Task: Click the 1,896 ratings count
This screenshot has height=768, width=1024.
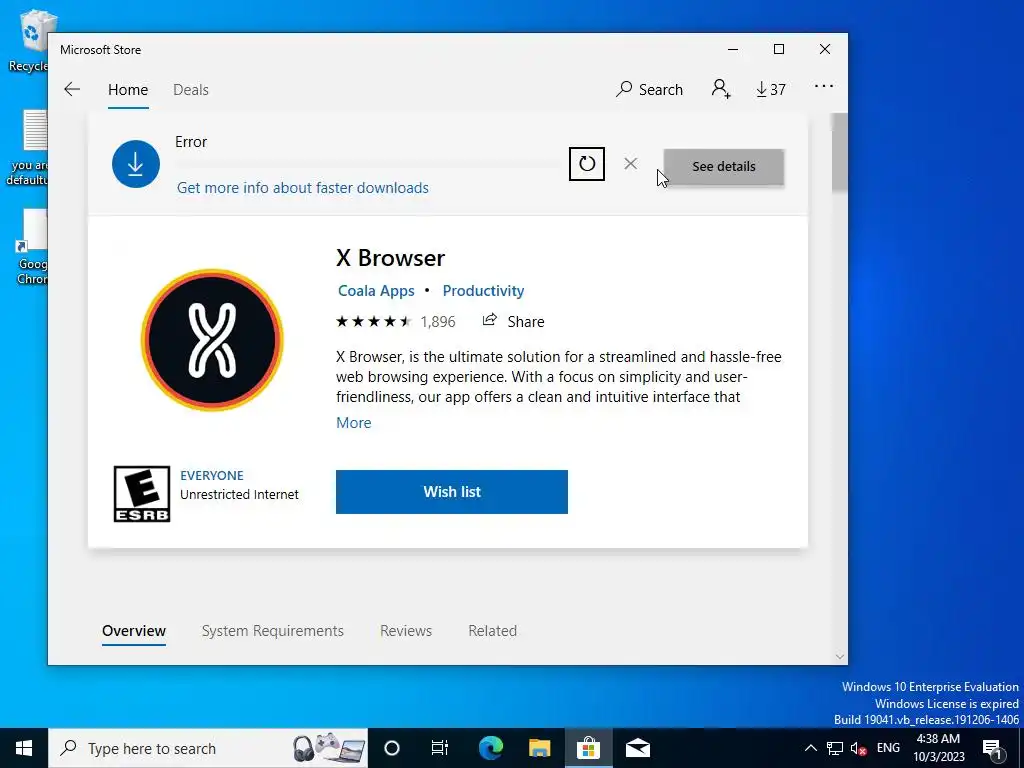Action: (x=438, y=321)
